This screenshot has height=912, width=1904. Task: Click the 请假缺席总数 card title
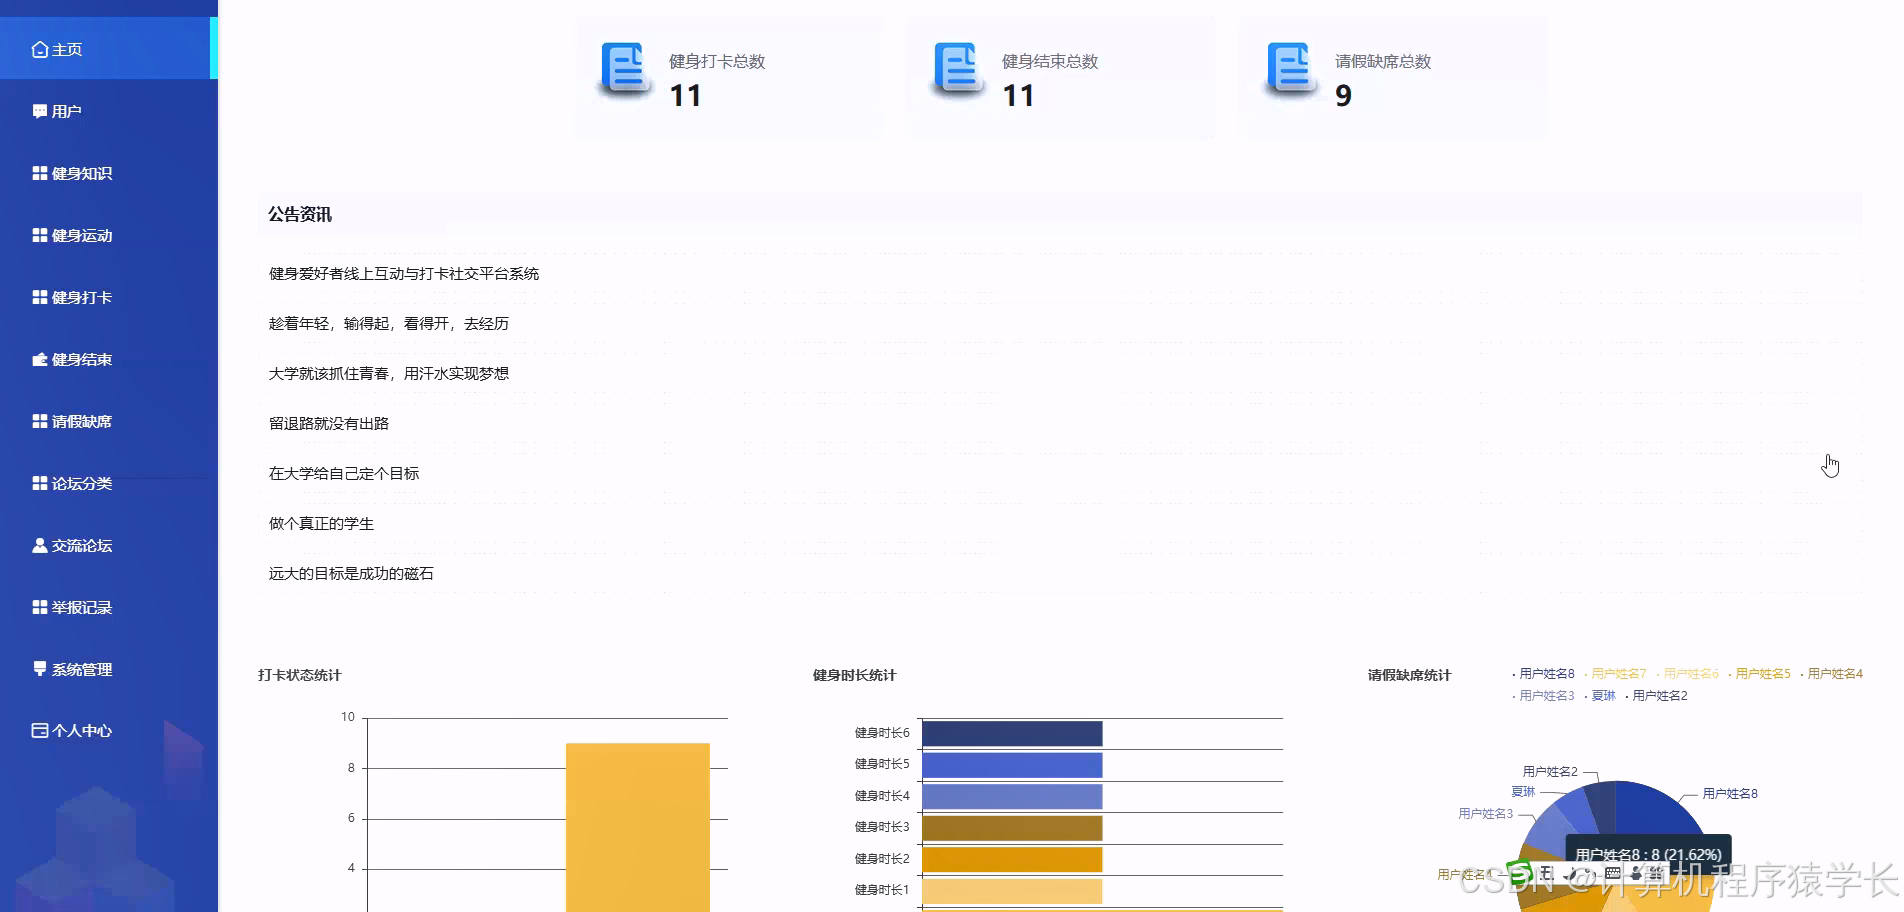[x=1383, y=61]
